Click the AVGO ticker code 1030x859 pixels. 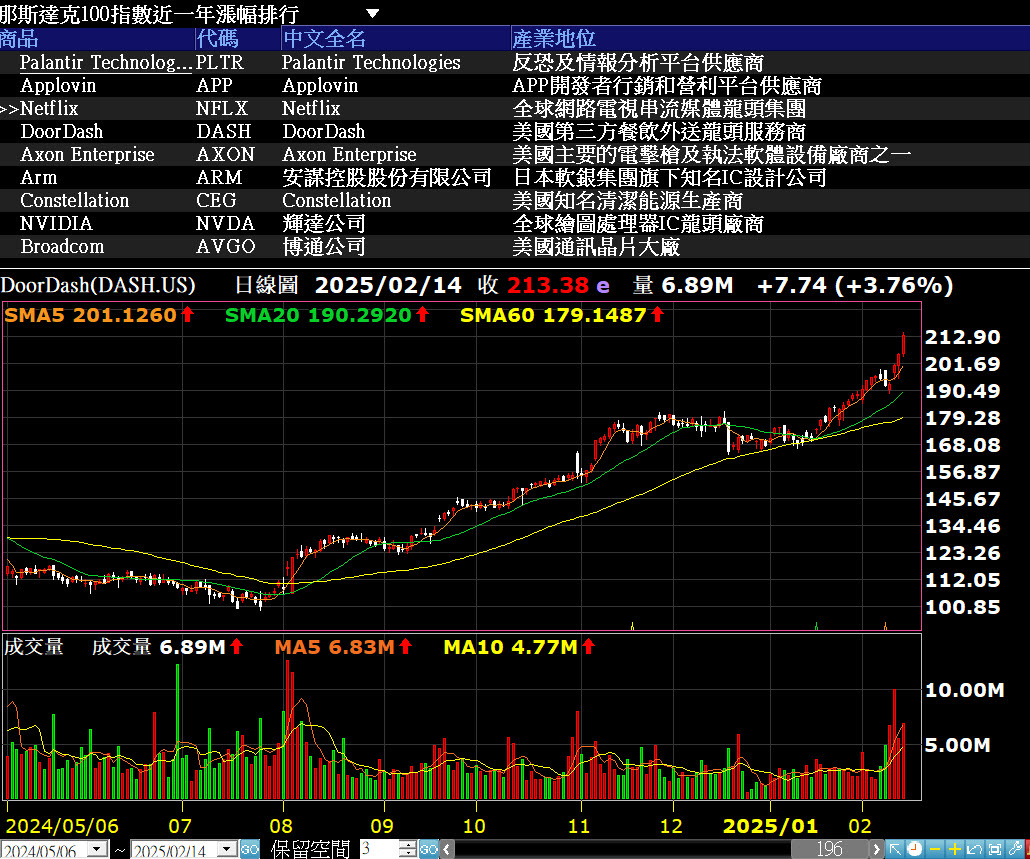point(225,246)
